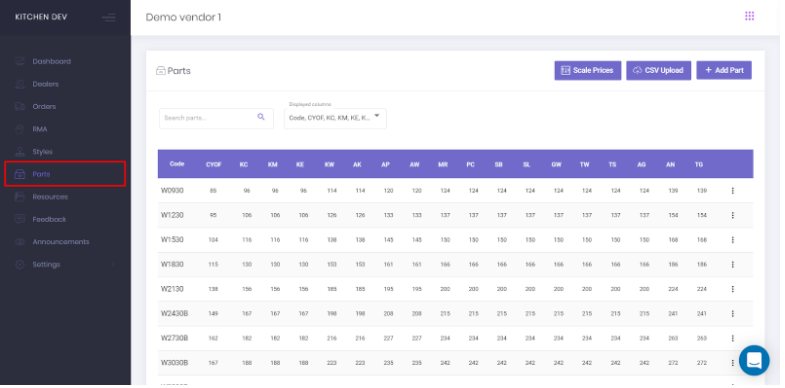This screenshot has width=785, height=388.
Task: Click the Styles sidebar icon
Action: (x=20, y=152)
